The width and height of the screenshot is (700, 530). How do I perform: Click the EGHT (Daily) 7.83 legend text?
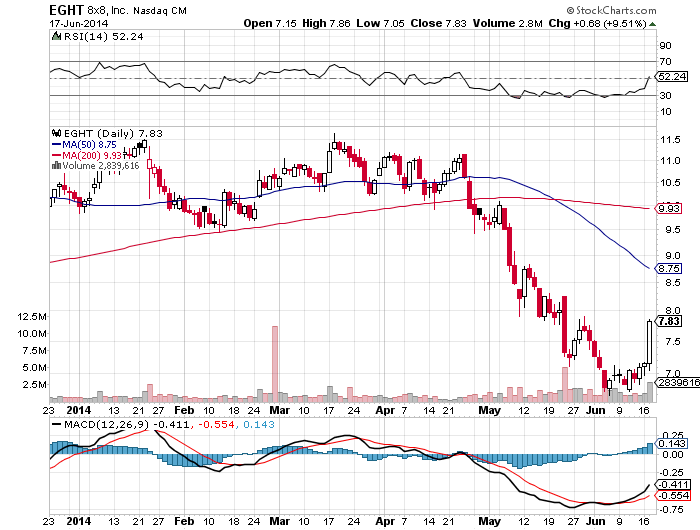tap(113, 133)
